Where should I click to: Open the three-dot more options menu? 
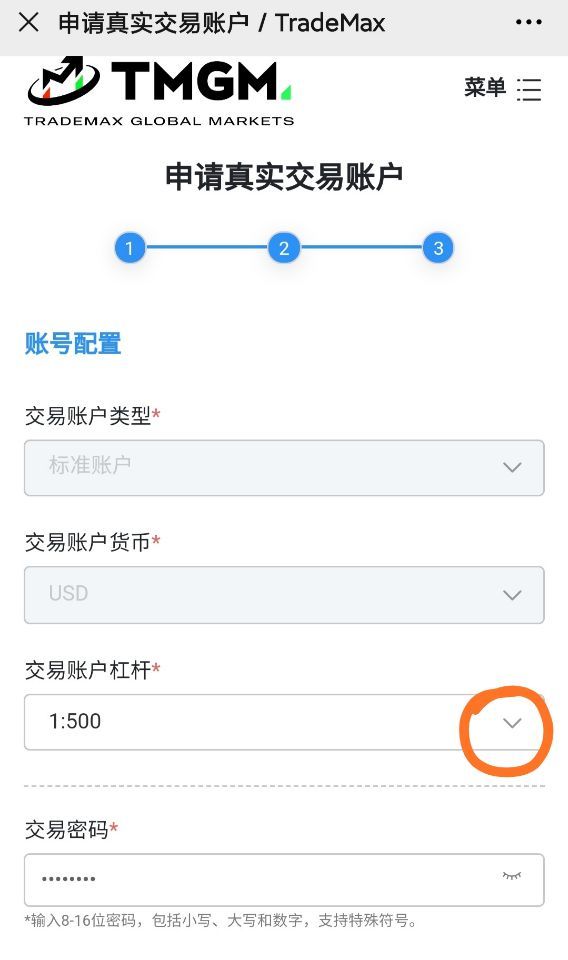pyautogui.click(x=529, y=22)
